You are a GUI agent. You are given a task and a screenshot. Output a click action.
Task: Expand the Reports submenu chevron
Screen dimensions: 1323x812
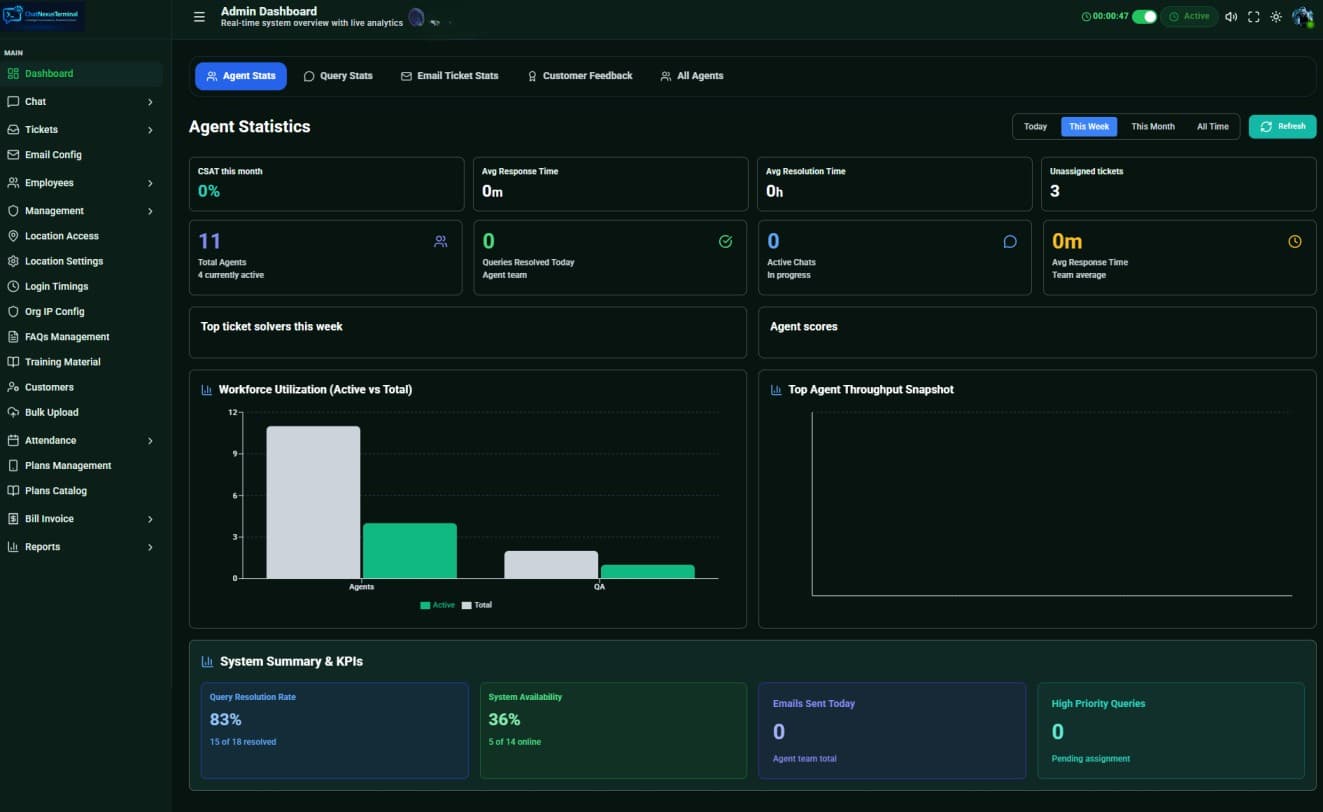coord(150,547)
